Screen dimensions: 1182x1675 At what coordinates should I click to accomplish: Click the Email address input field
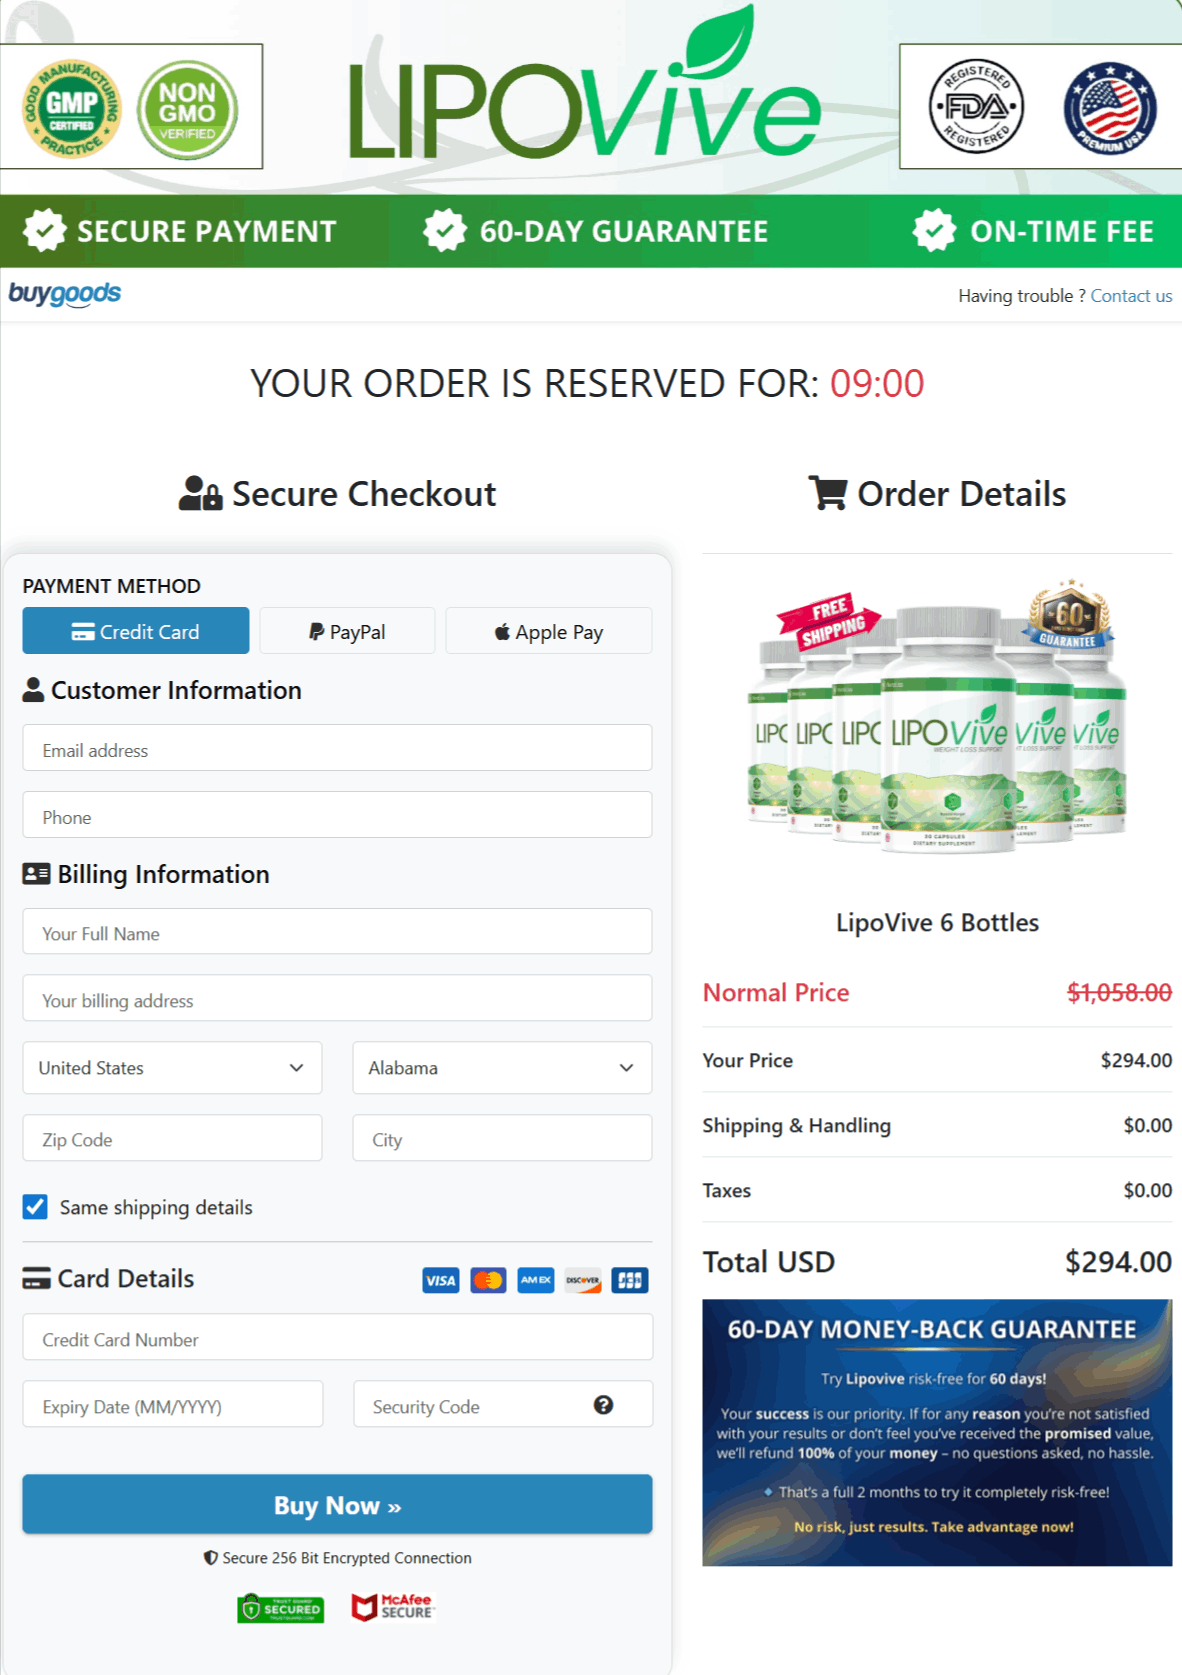pyautogui.click(x=336, y=748)
